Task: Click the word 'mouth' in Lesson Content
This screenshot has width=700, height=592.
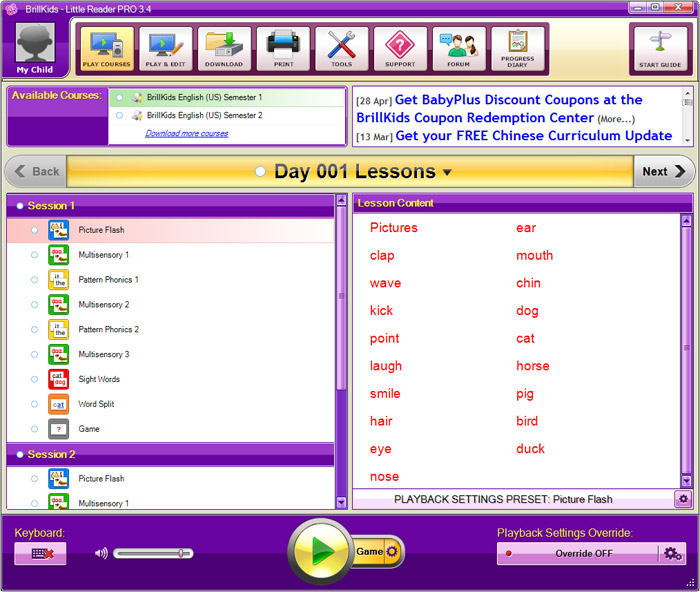Action: click(x=534, y=255)
